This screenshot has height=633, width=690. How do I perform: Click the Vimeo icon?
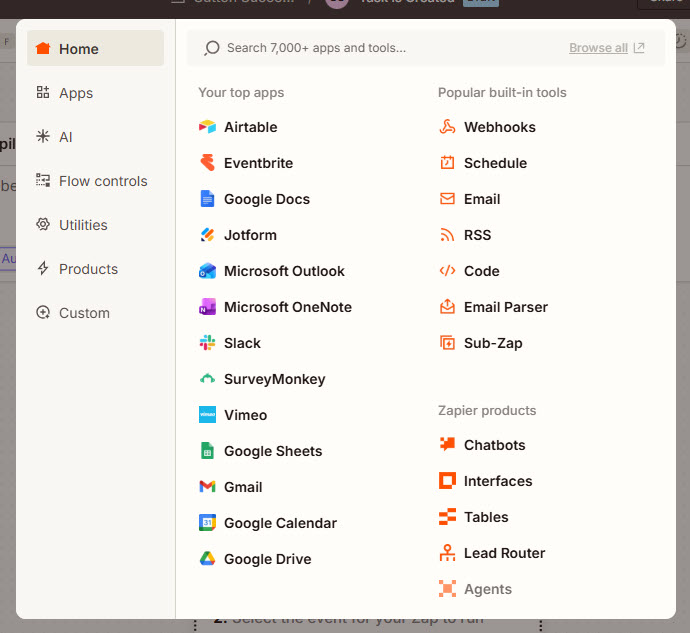pos(207,415)
